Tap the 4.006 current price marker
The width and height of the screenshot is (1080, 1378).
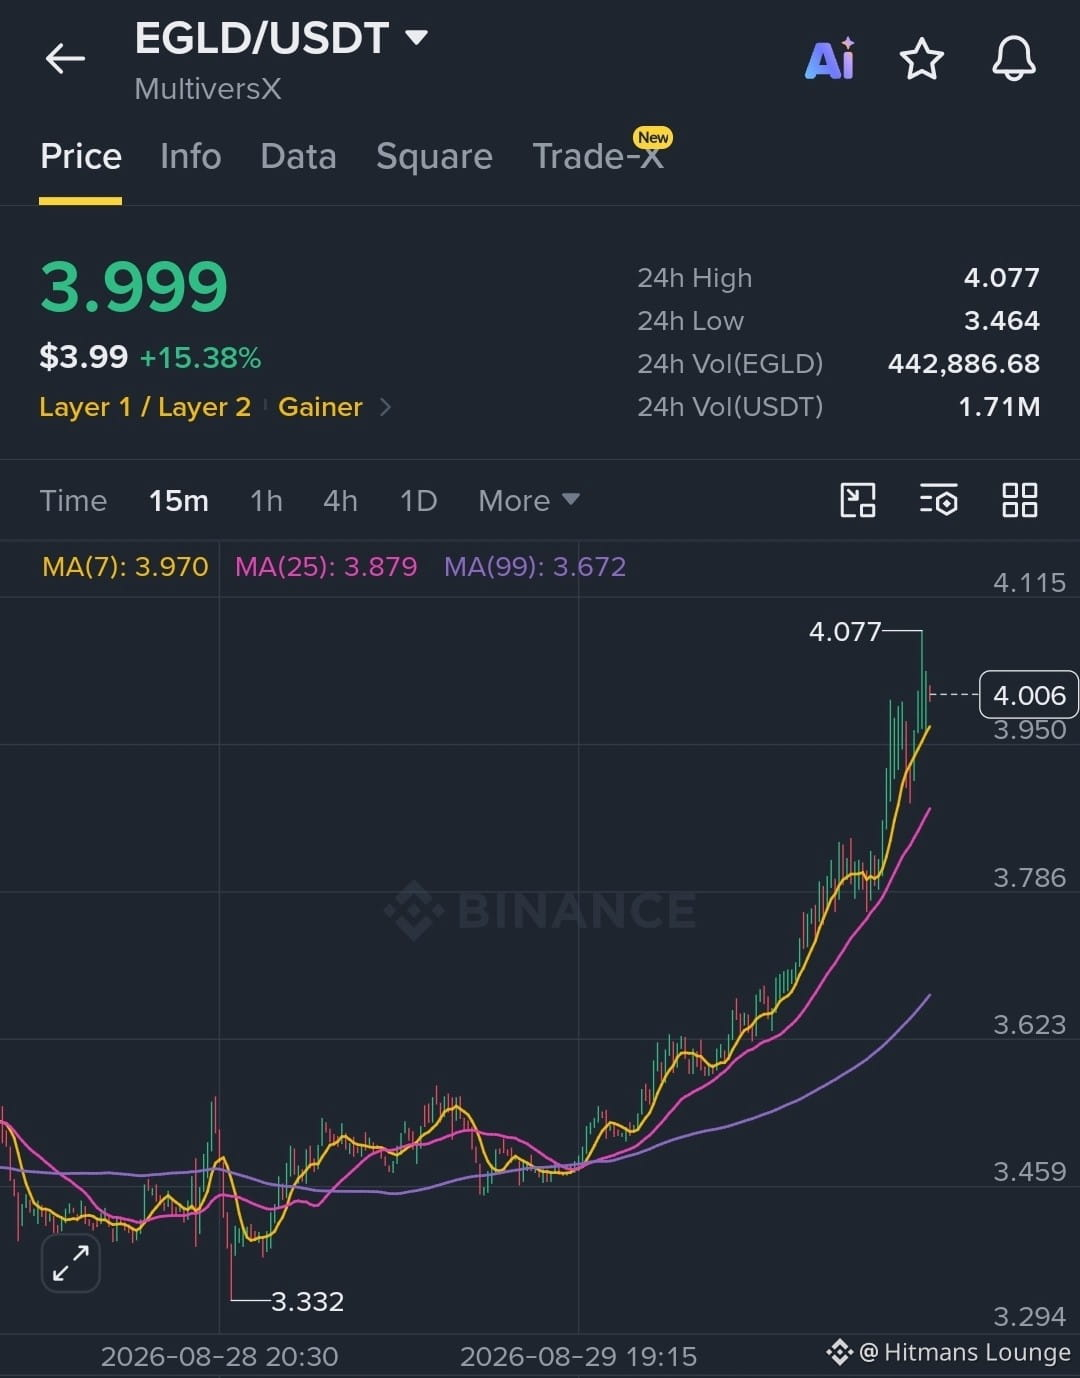1029,695
